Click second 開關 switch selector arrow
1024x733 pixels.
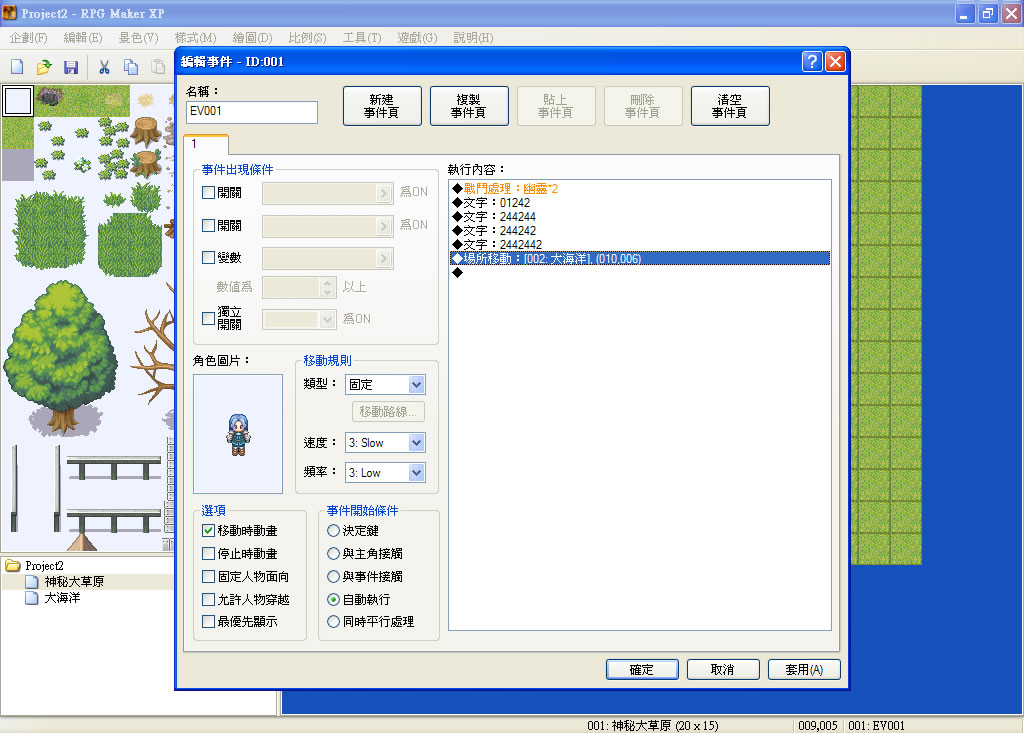pyautogui.click(x=384, y=226)
